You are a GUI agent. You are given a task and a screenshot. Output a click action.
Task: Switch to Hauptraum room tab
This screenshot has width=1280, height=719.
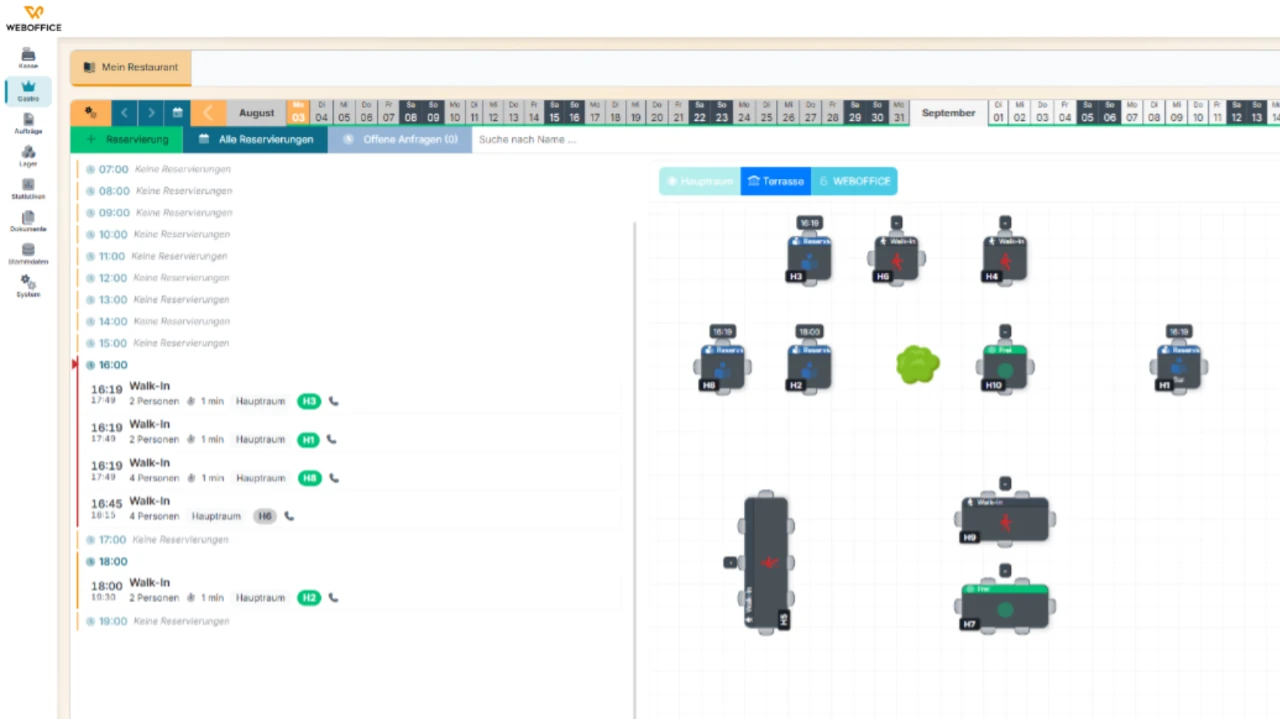click(700, 181)
